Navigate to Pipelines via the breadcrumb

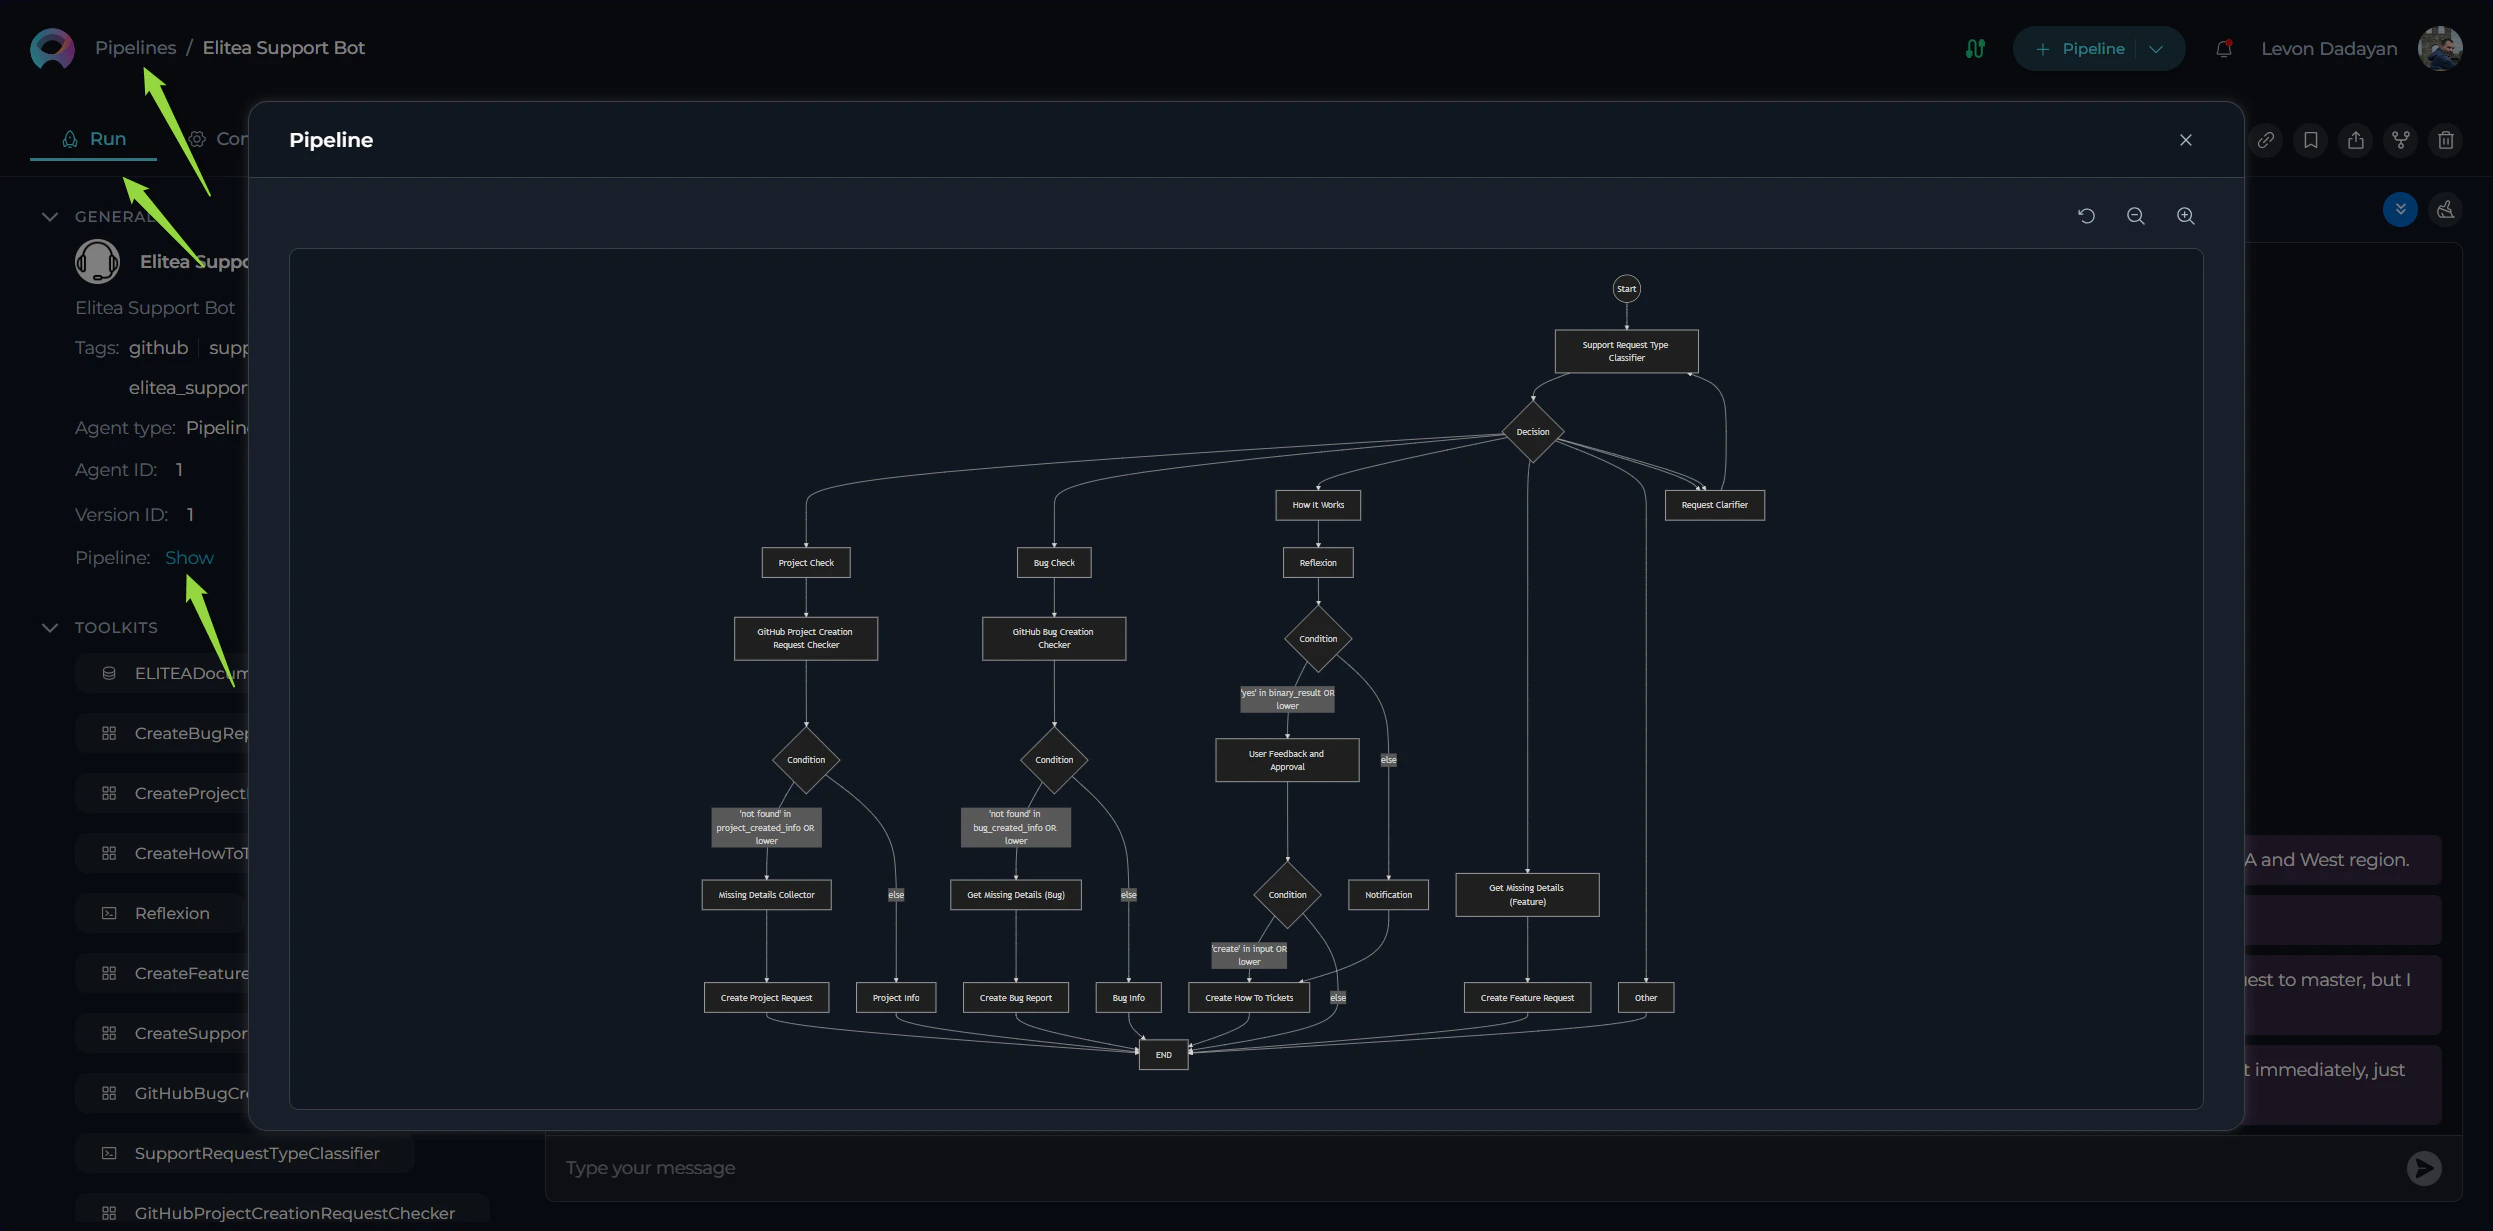pyautogui.click(x=136, y=47)
